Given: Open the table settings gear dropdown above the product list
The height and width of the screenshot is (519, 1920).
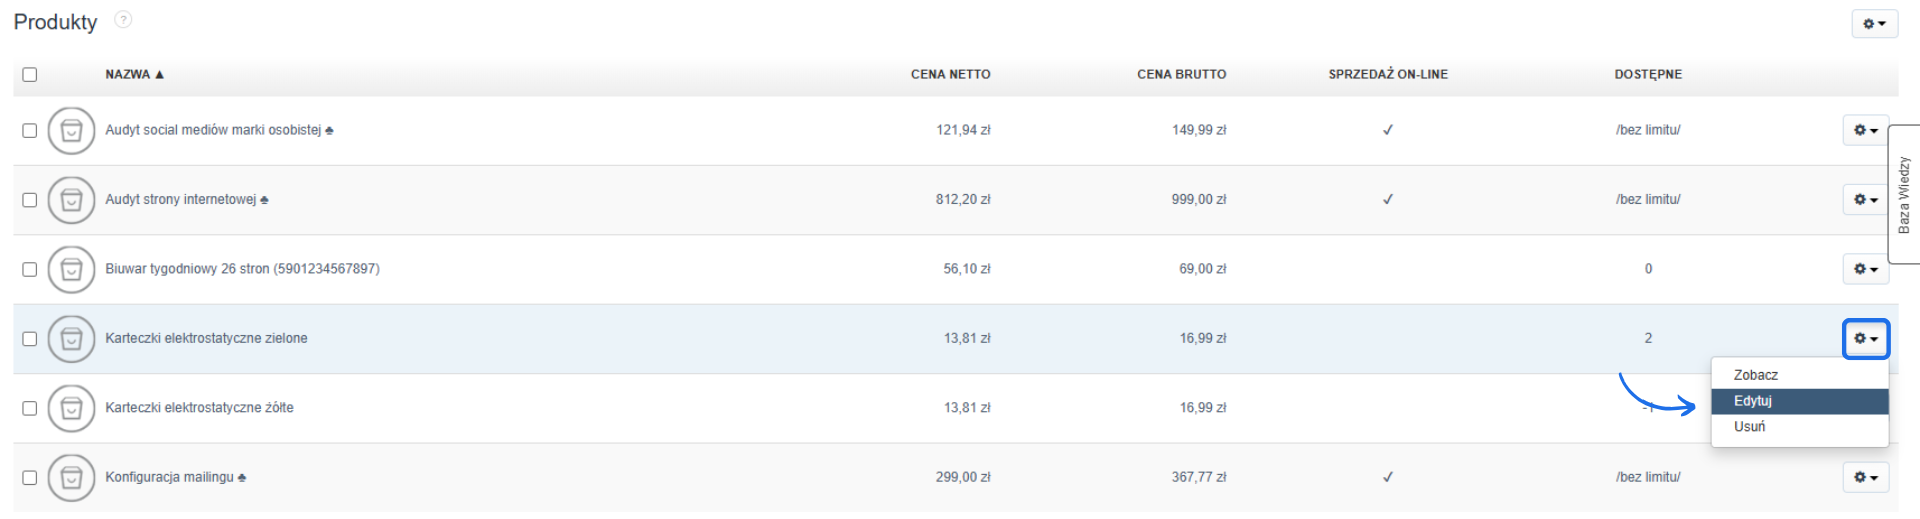Looking at the screenshot, I should 1873,24.
